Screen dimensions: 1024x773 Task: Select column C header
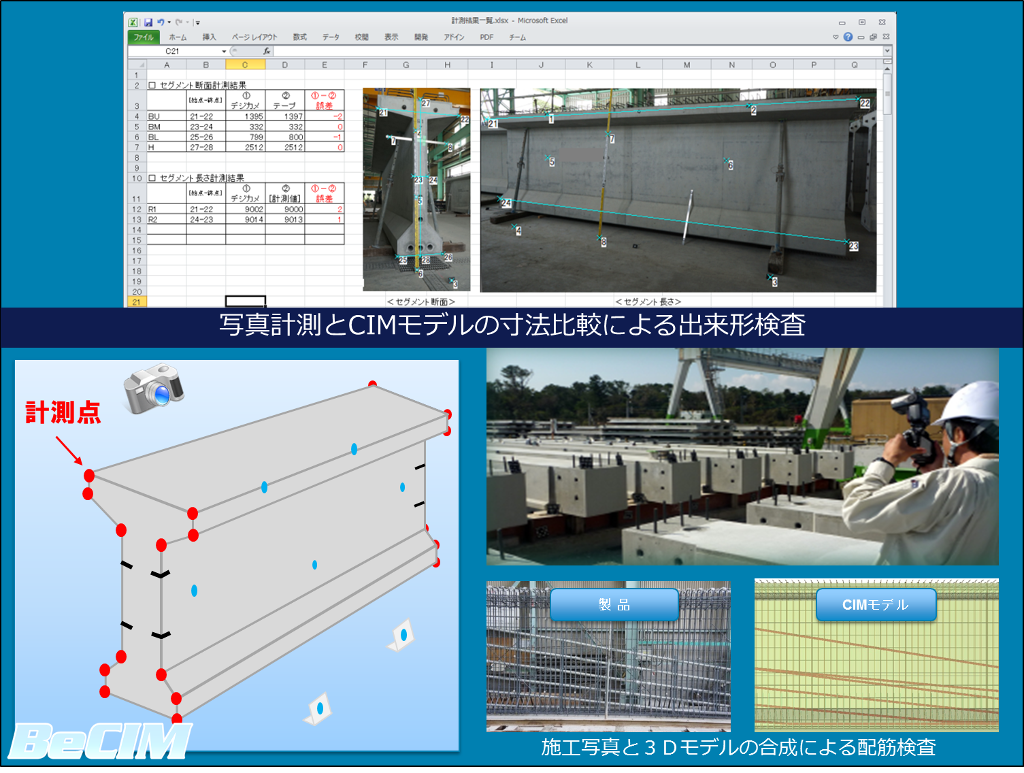(x=245, y=65)
